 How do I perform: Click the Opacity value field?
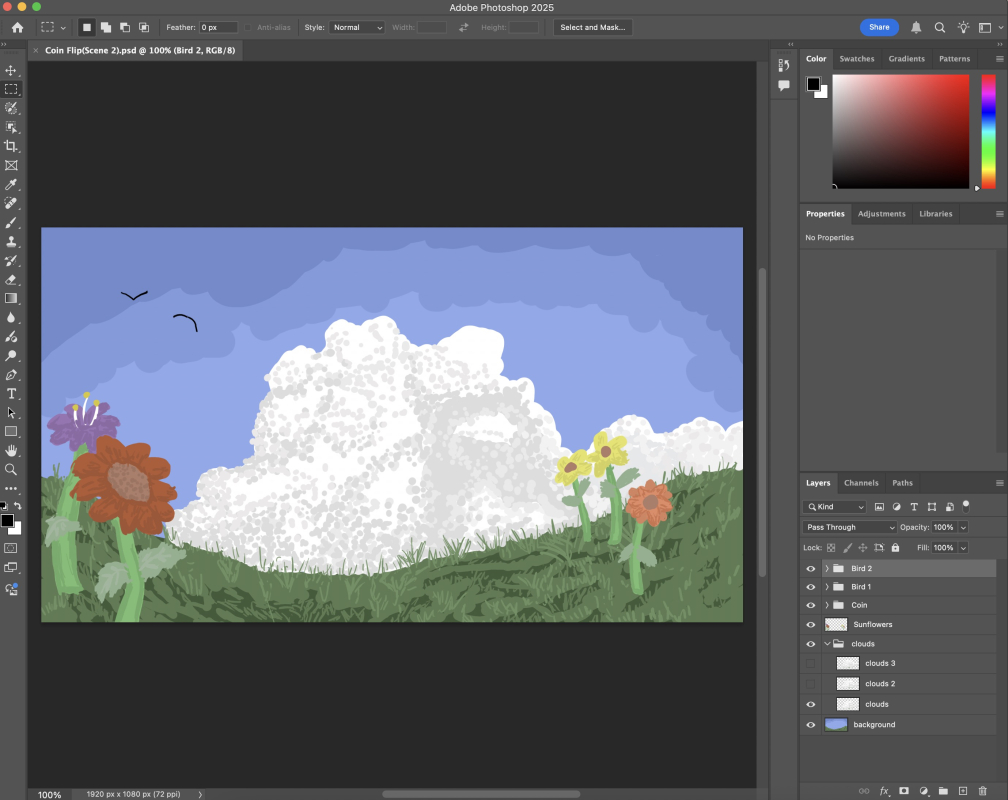tap(944, 527)
